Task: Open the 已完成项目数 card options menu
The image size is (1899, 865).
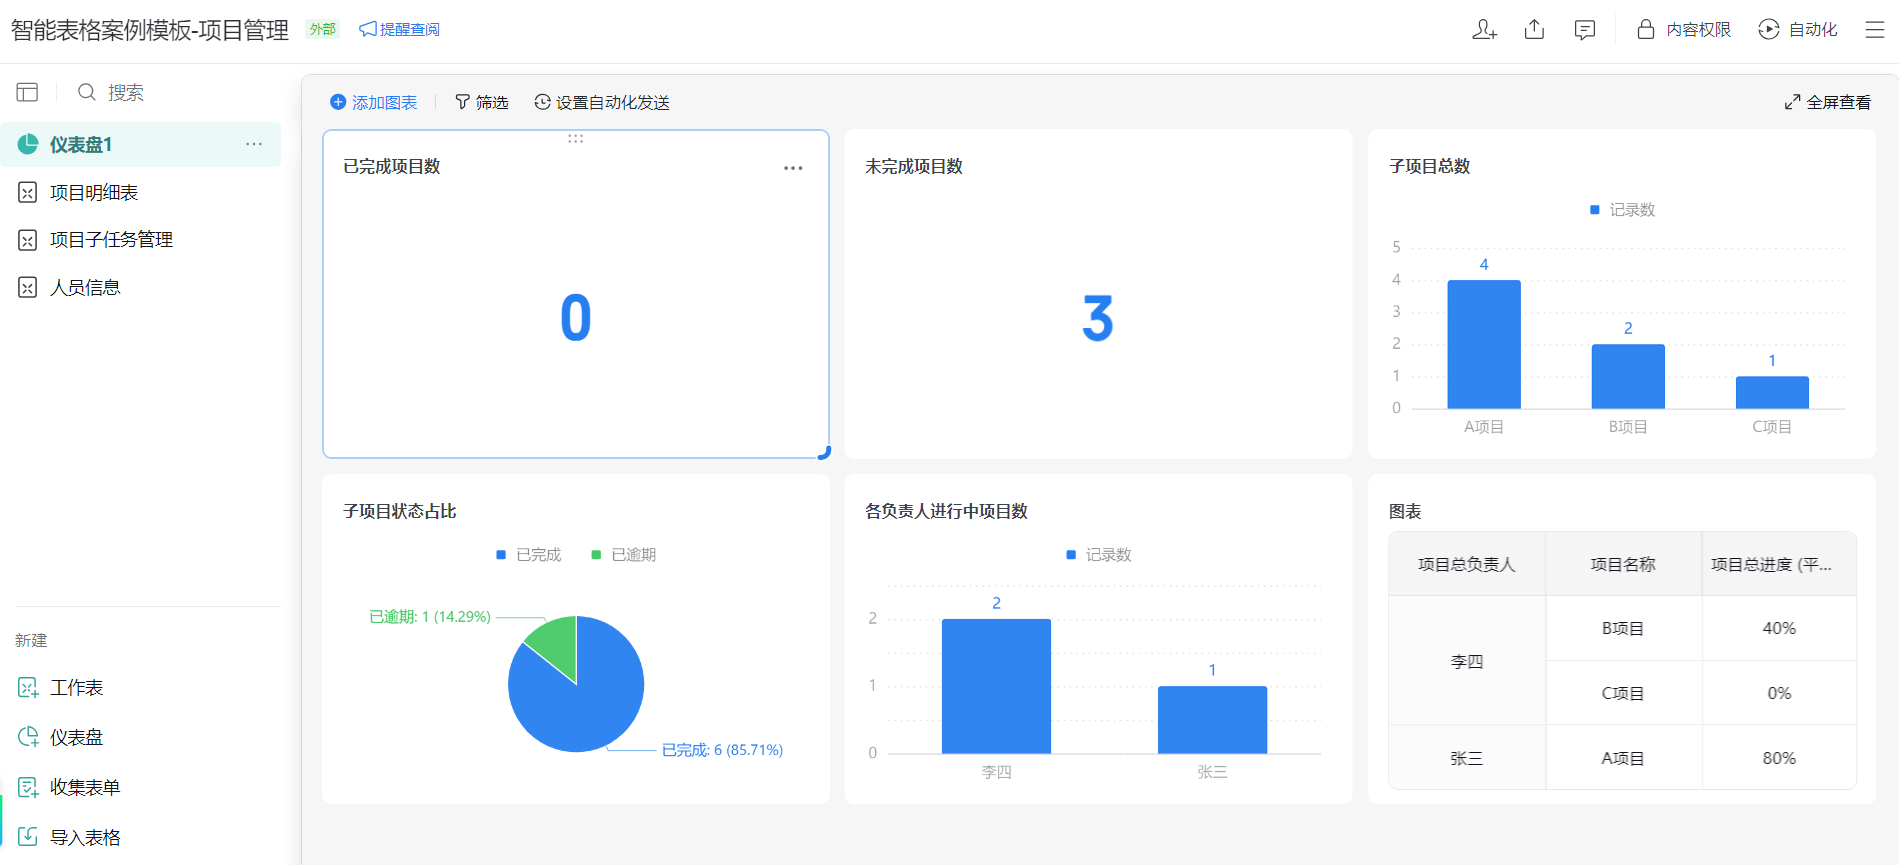Action: (793, 168)
